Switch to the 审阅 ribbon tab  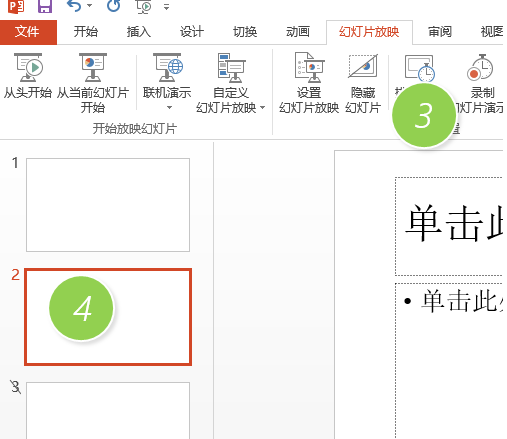coord(440,32)
